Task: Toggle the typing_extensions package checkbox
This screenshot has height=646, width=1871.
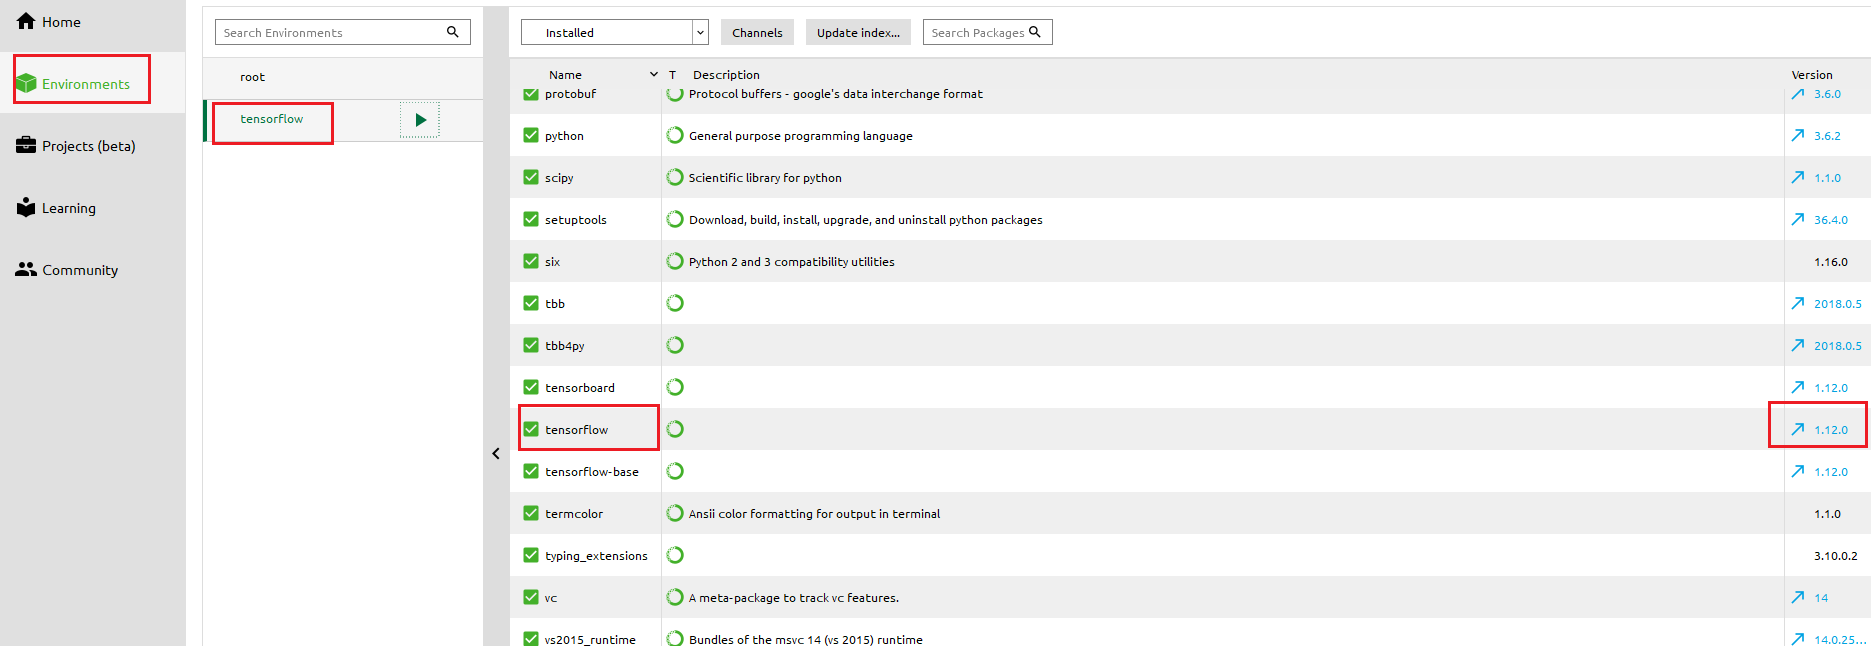Action: point(531,555)
